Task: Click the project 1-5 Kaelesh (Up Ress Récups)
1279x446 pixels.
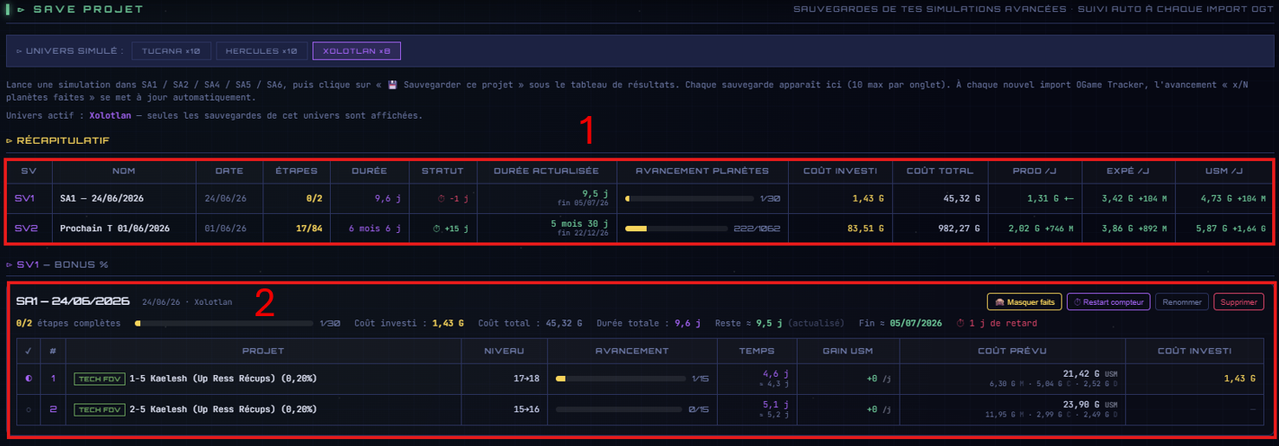Action: click(x=221, y=380)
